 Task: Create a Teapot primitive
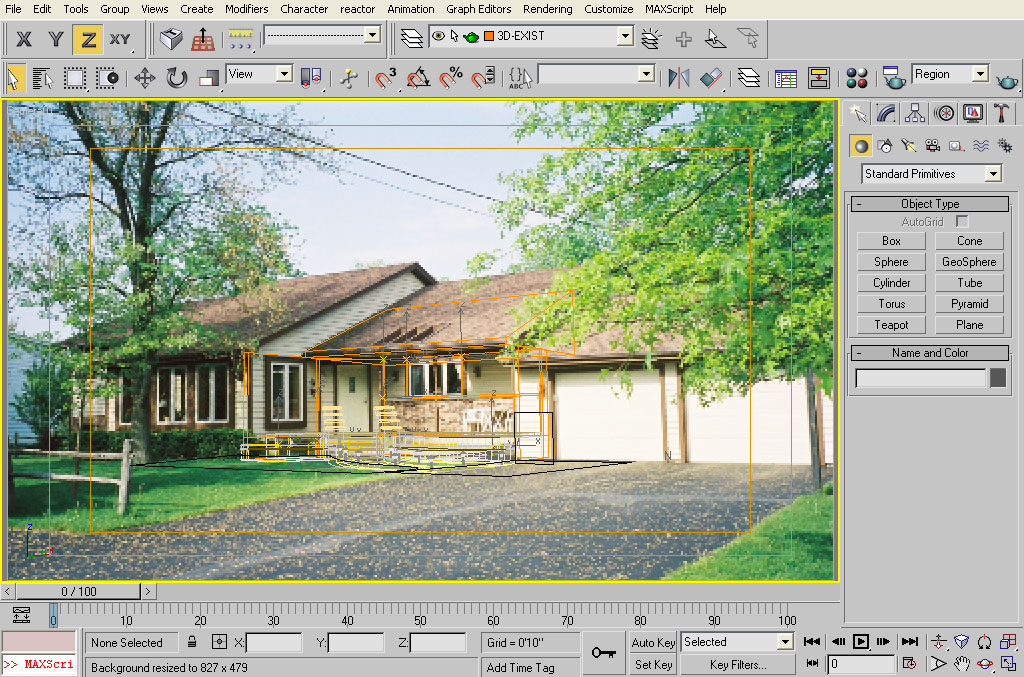[x=891, y=325]
